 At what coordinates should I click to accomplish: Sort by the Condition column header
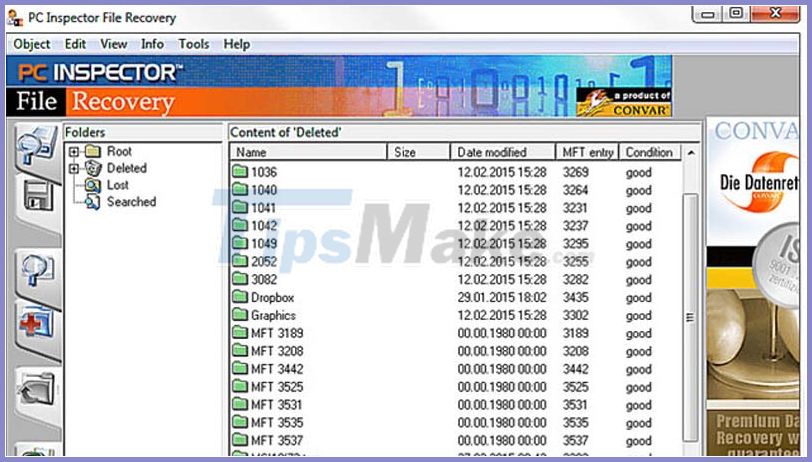point(650,152)
